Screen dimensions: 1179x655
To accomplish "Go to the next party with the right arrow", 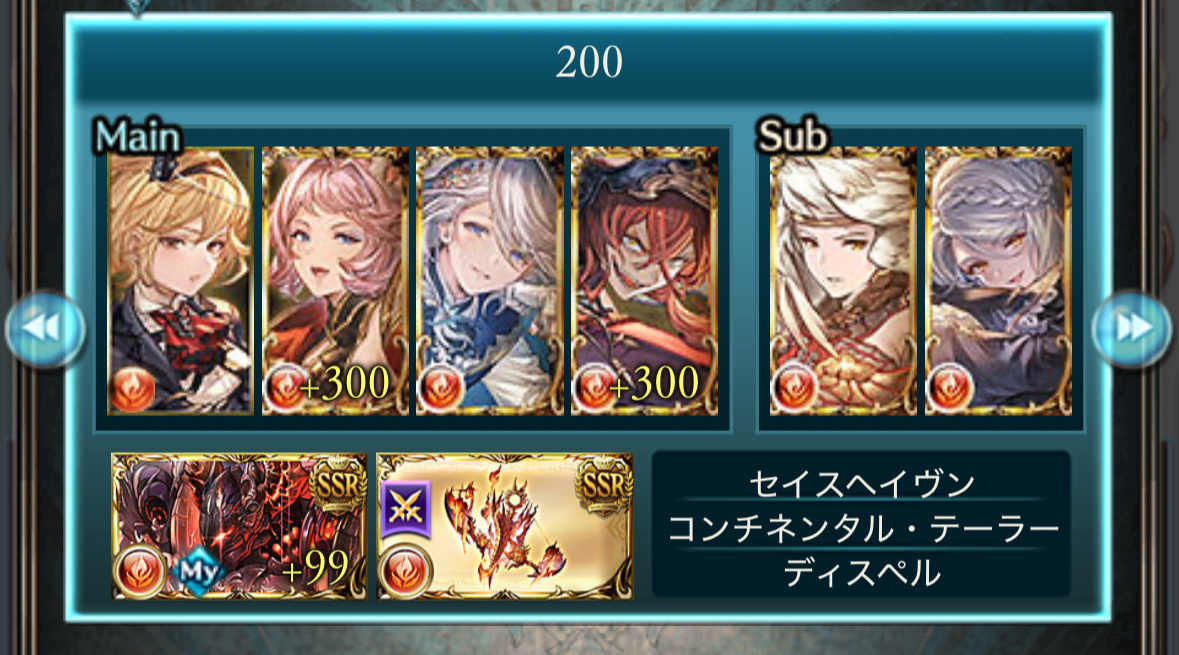I will 1132,329.
